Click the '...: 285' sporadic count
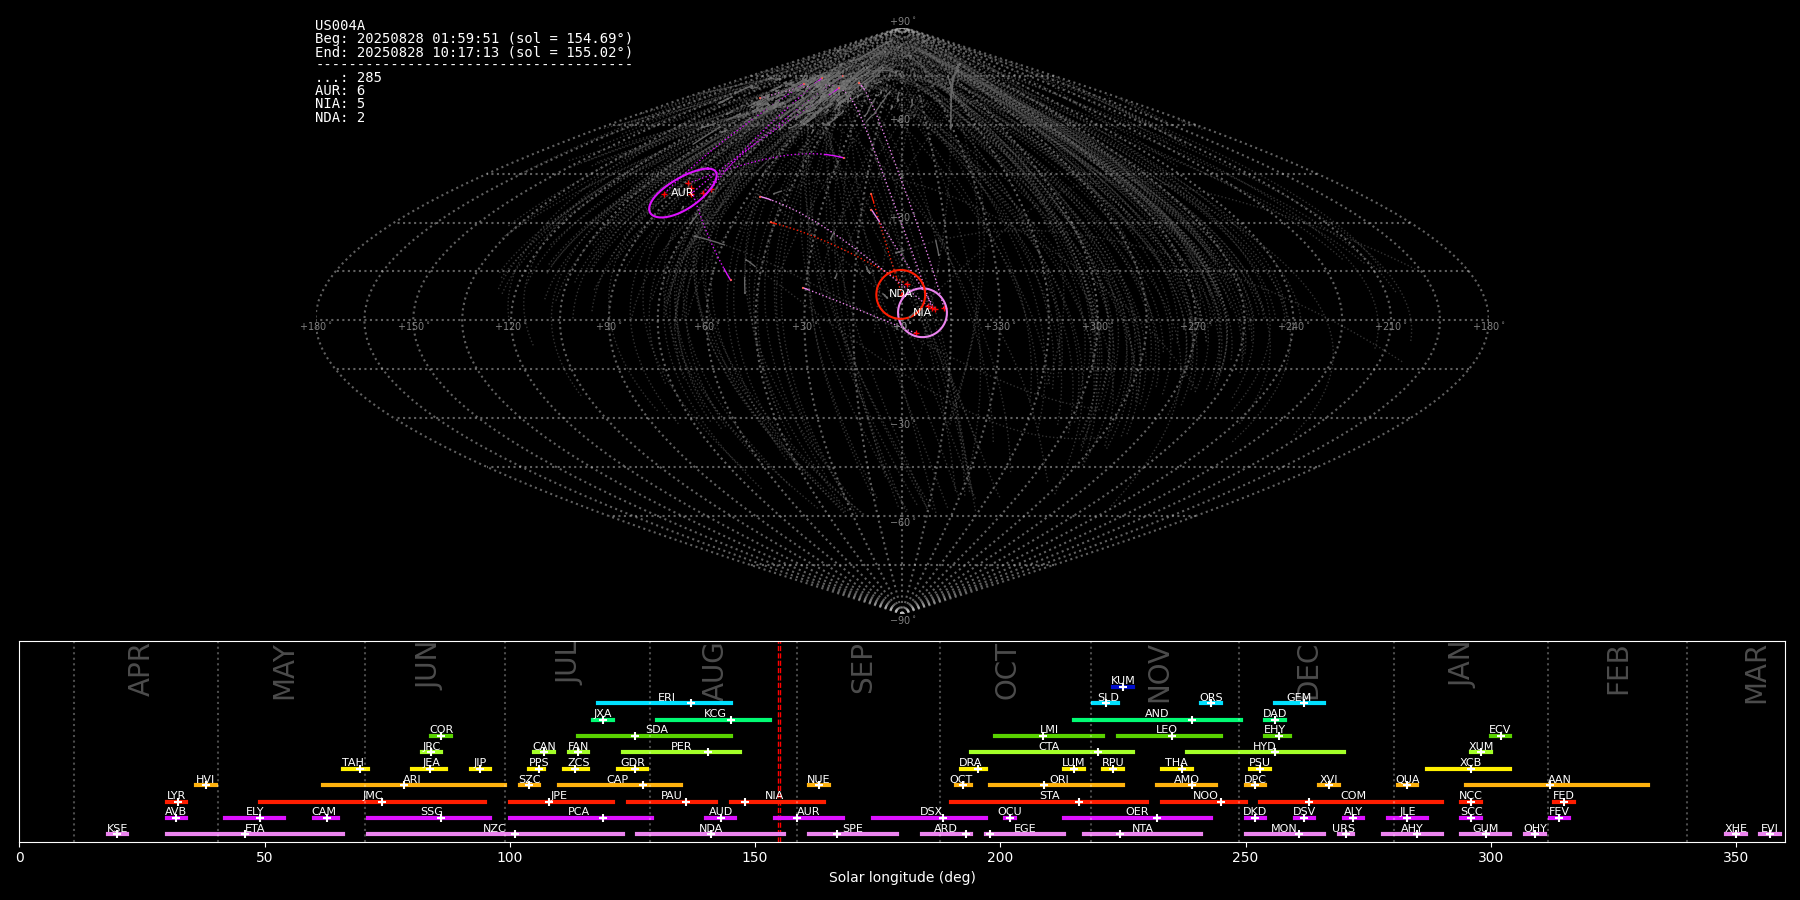Image resolution: width=1800 pixels, height=900 pixels. pos(348,78)
